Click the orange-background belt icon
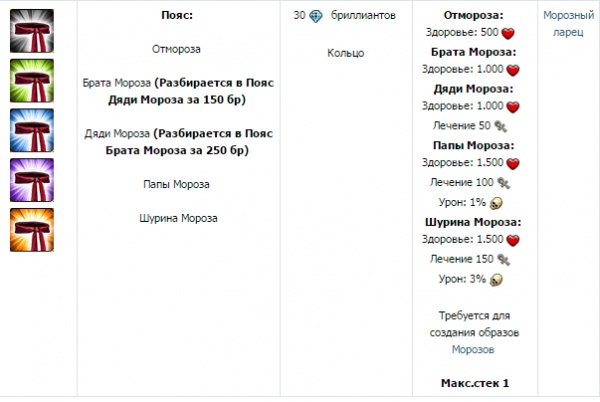 pos(33,229)
